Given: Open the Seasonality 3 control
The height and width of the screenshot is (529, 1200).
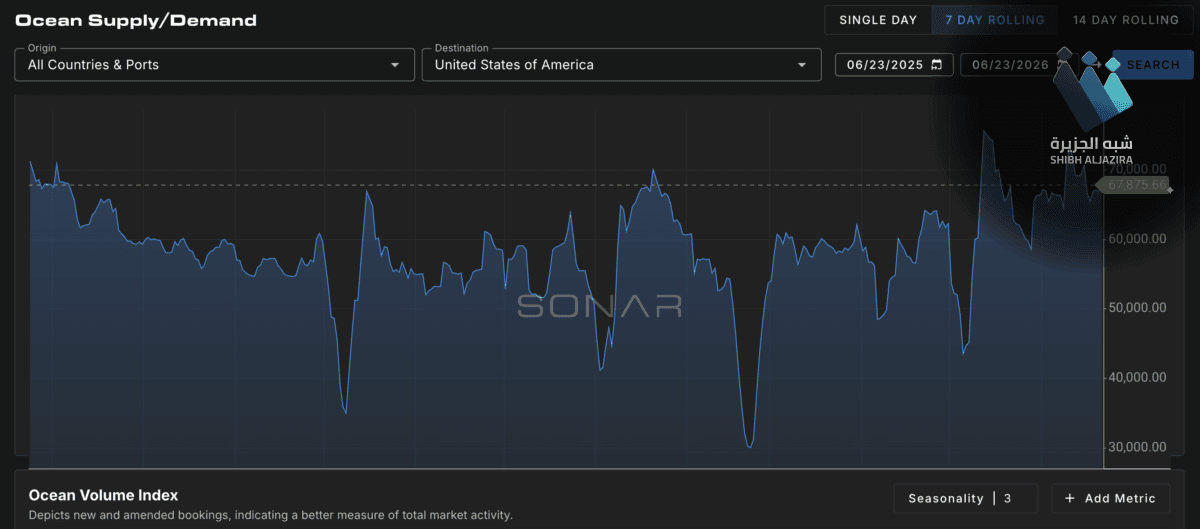Looking at the screenshot, I should tap(965, 498).
